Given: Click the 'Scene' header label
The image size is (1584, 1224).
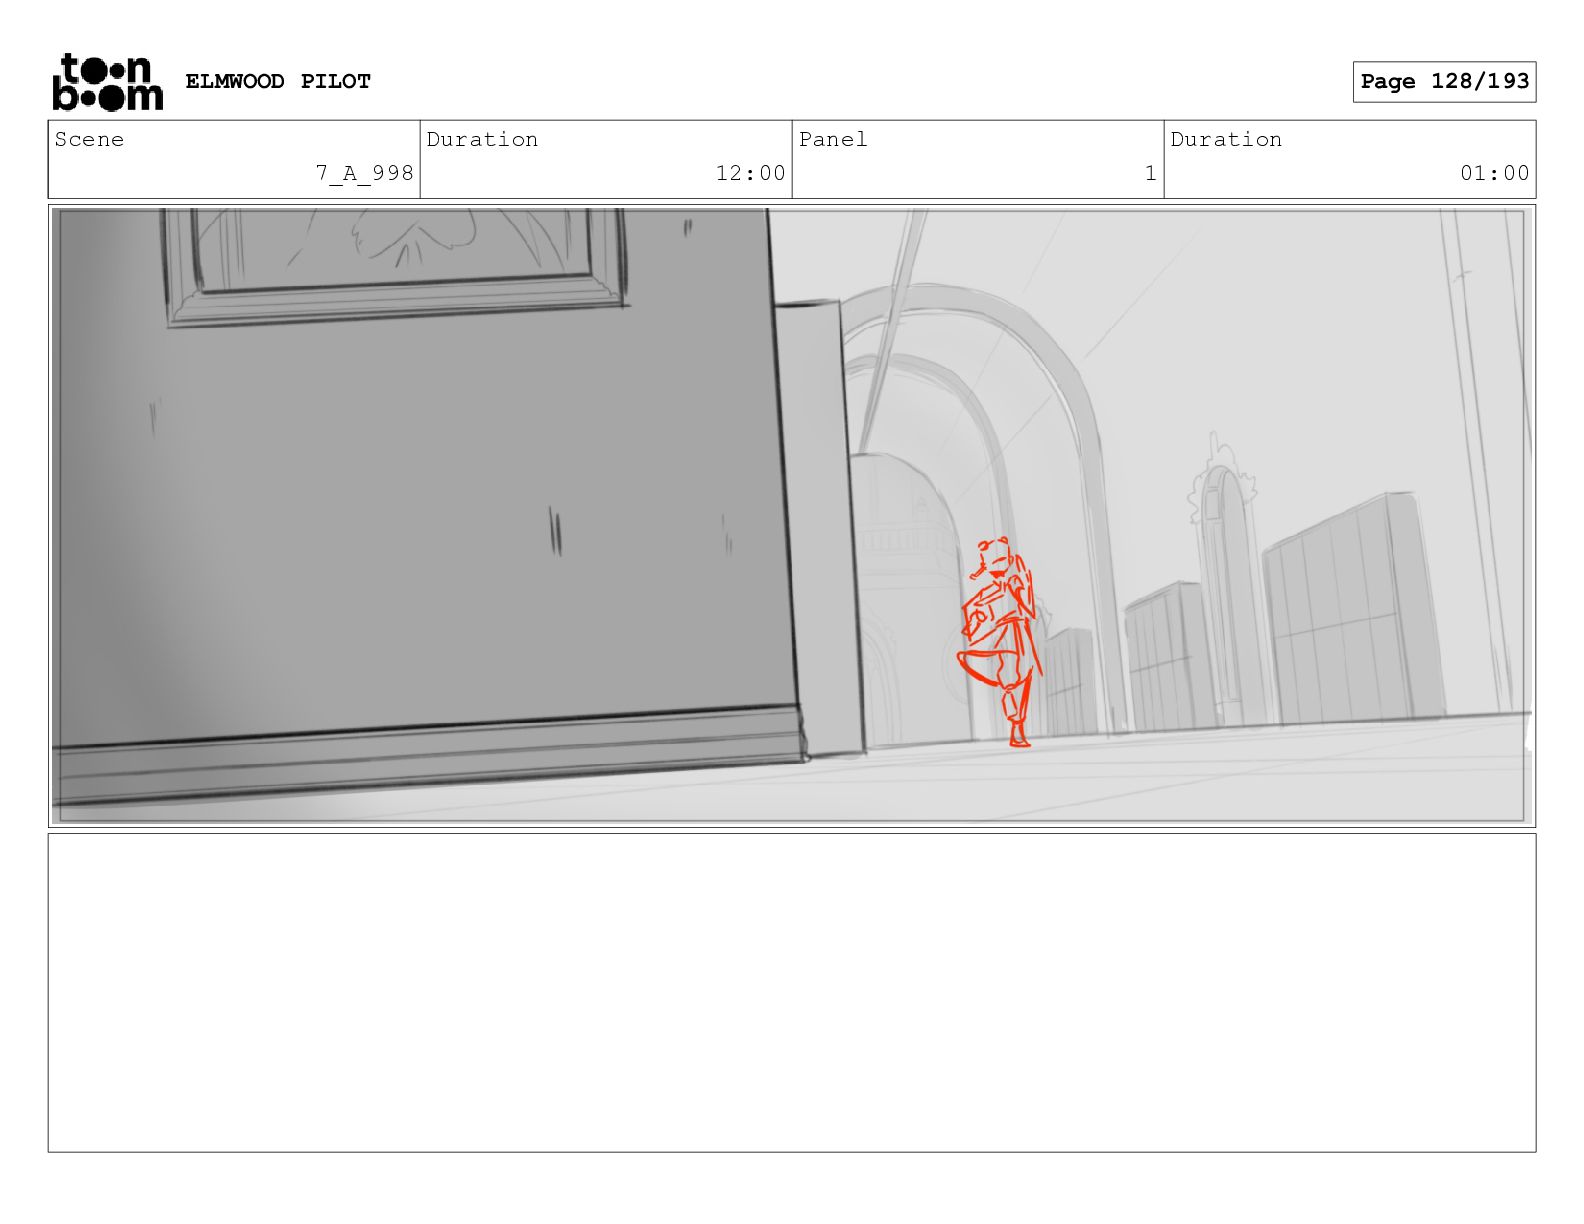Looking at the screenshot, I should pyautogui.click(x=89, y=139).
